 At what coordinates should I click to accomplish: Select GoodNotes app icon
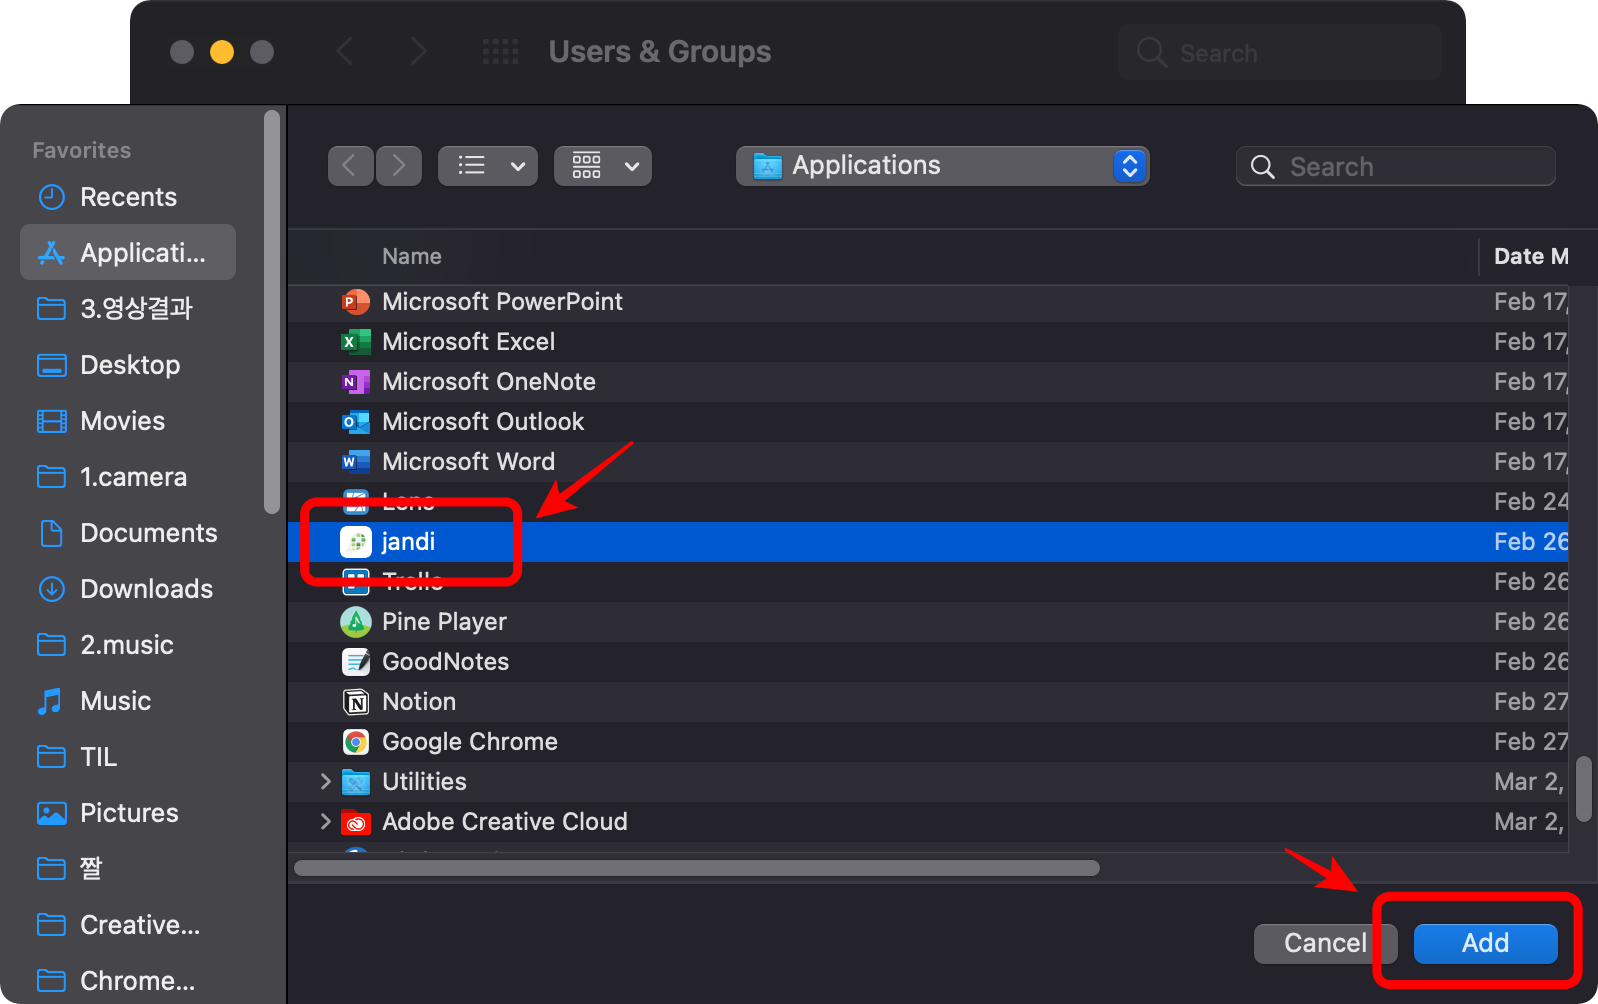click(355, 662)
